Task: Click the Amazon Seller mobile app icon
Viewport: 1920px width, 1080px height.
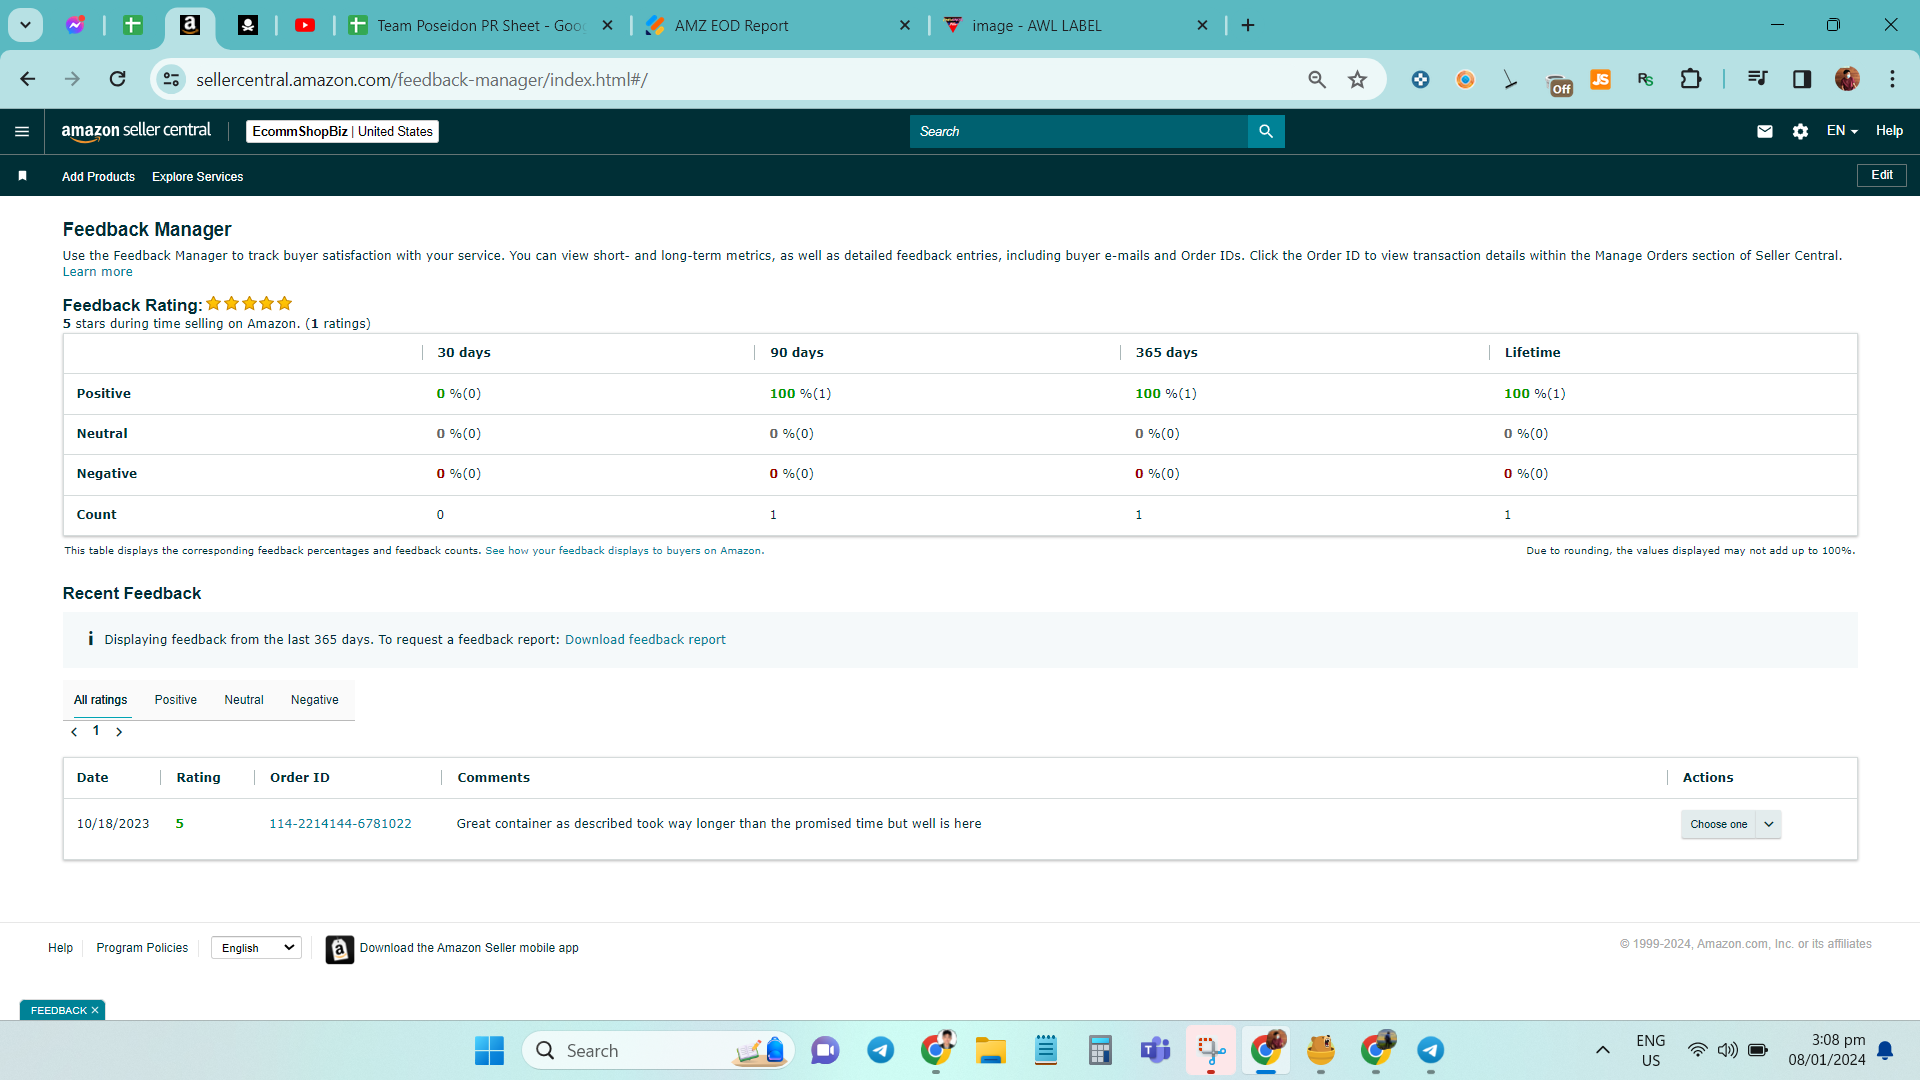Action: pyautogui.click(x=340, y=949)
